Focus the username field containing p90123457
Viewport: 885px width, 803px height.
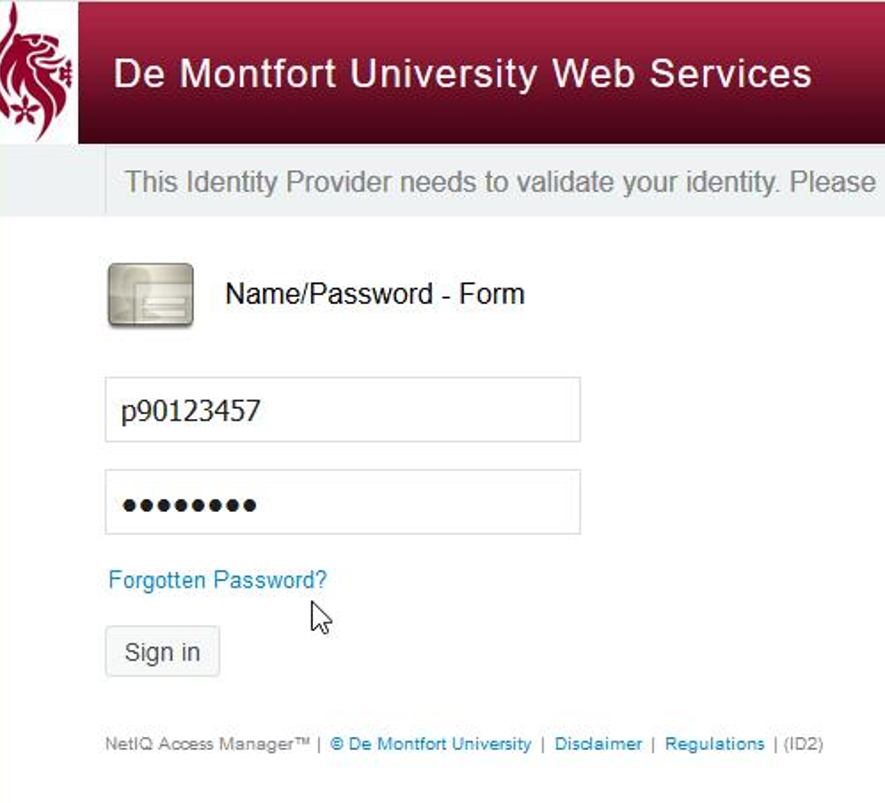(x=342, y=410)
